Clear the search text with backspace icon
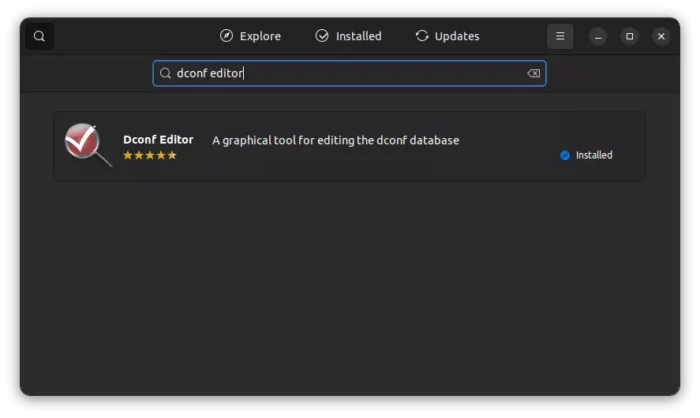 (x=533, y=73)
